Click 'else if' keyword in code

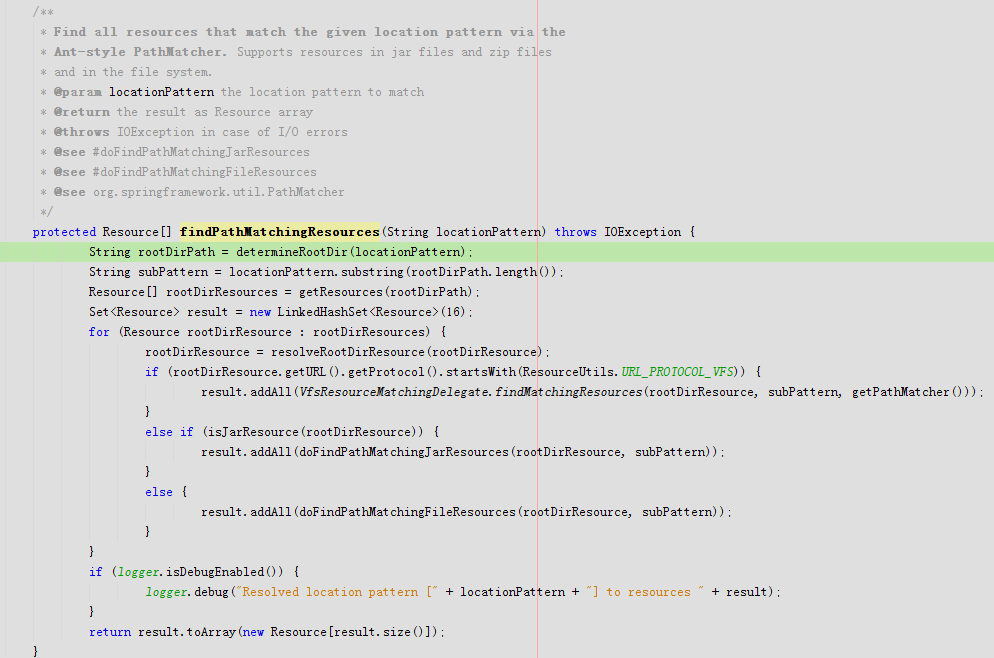pyautogui.click(x=169, y=432)
